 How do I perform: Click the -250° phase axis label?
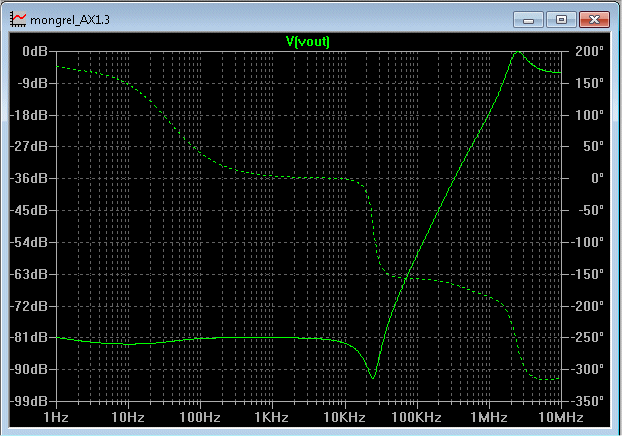tap(587, 337)
